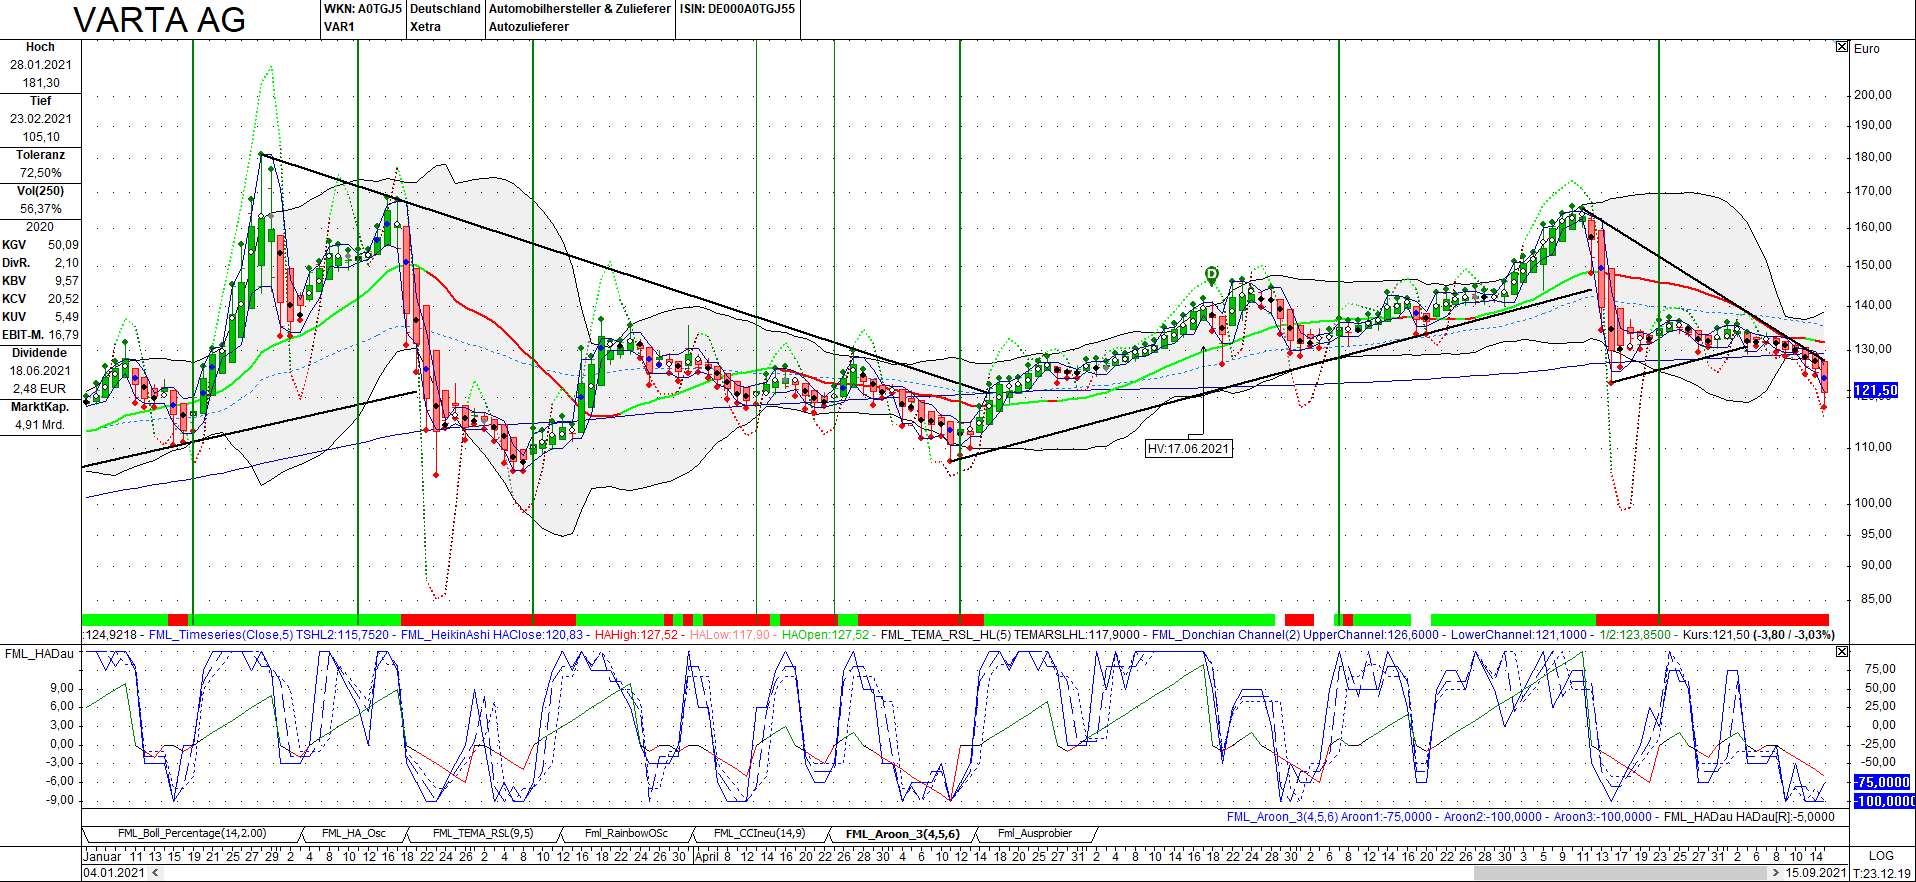Click the right arrow of the time scrollbar
1916x882 pixels.
[1775, 873]
